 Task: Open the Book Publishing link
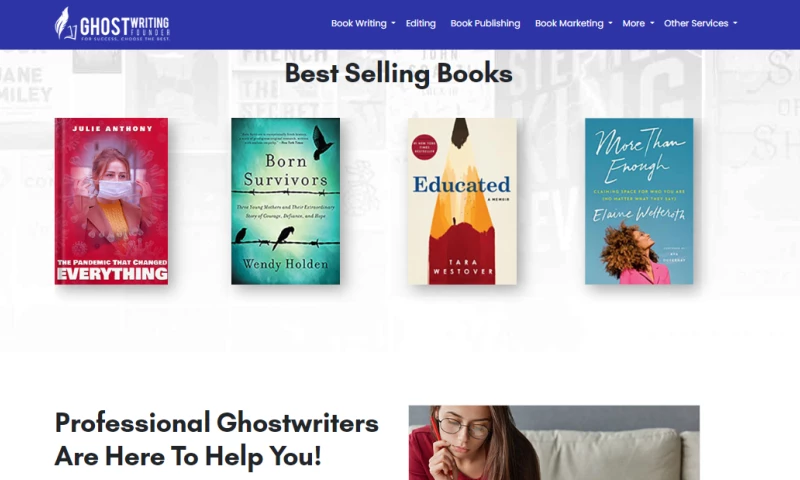click(485, 23)
